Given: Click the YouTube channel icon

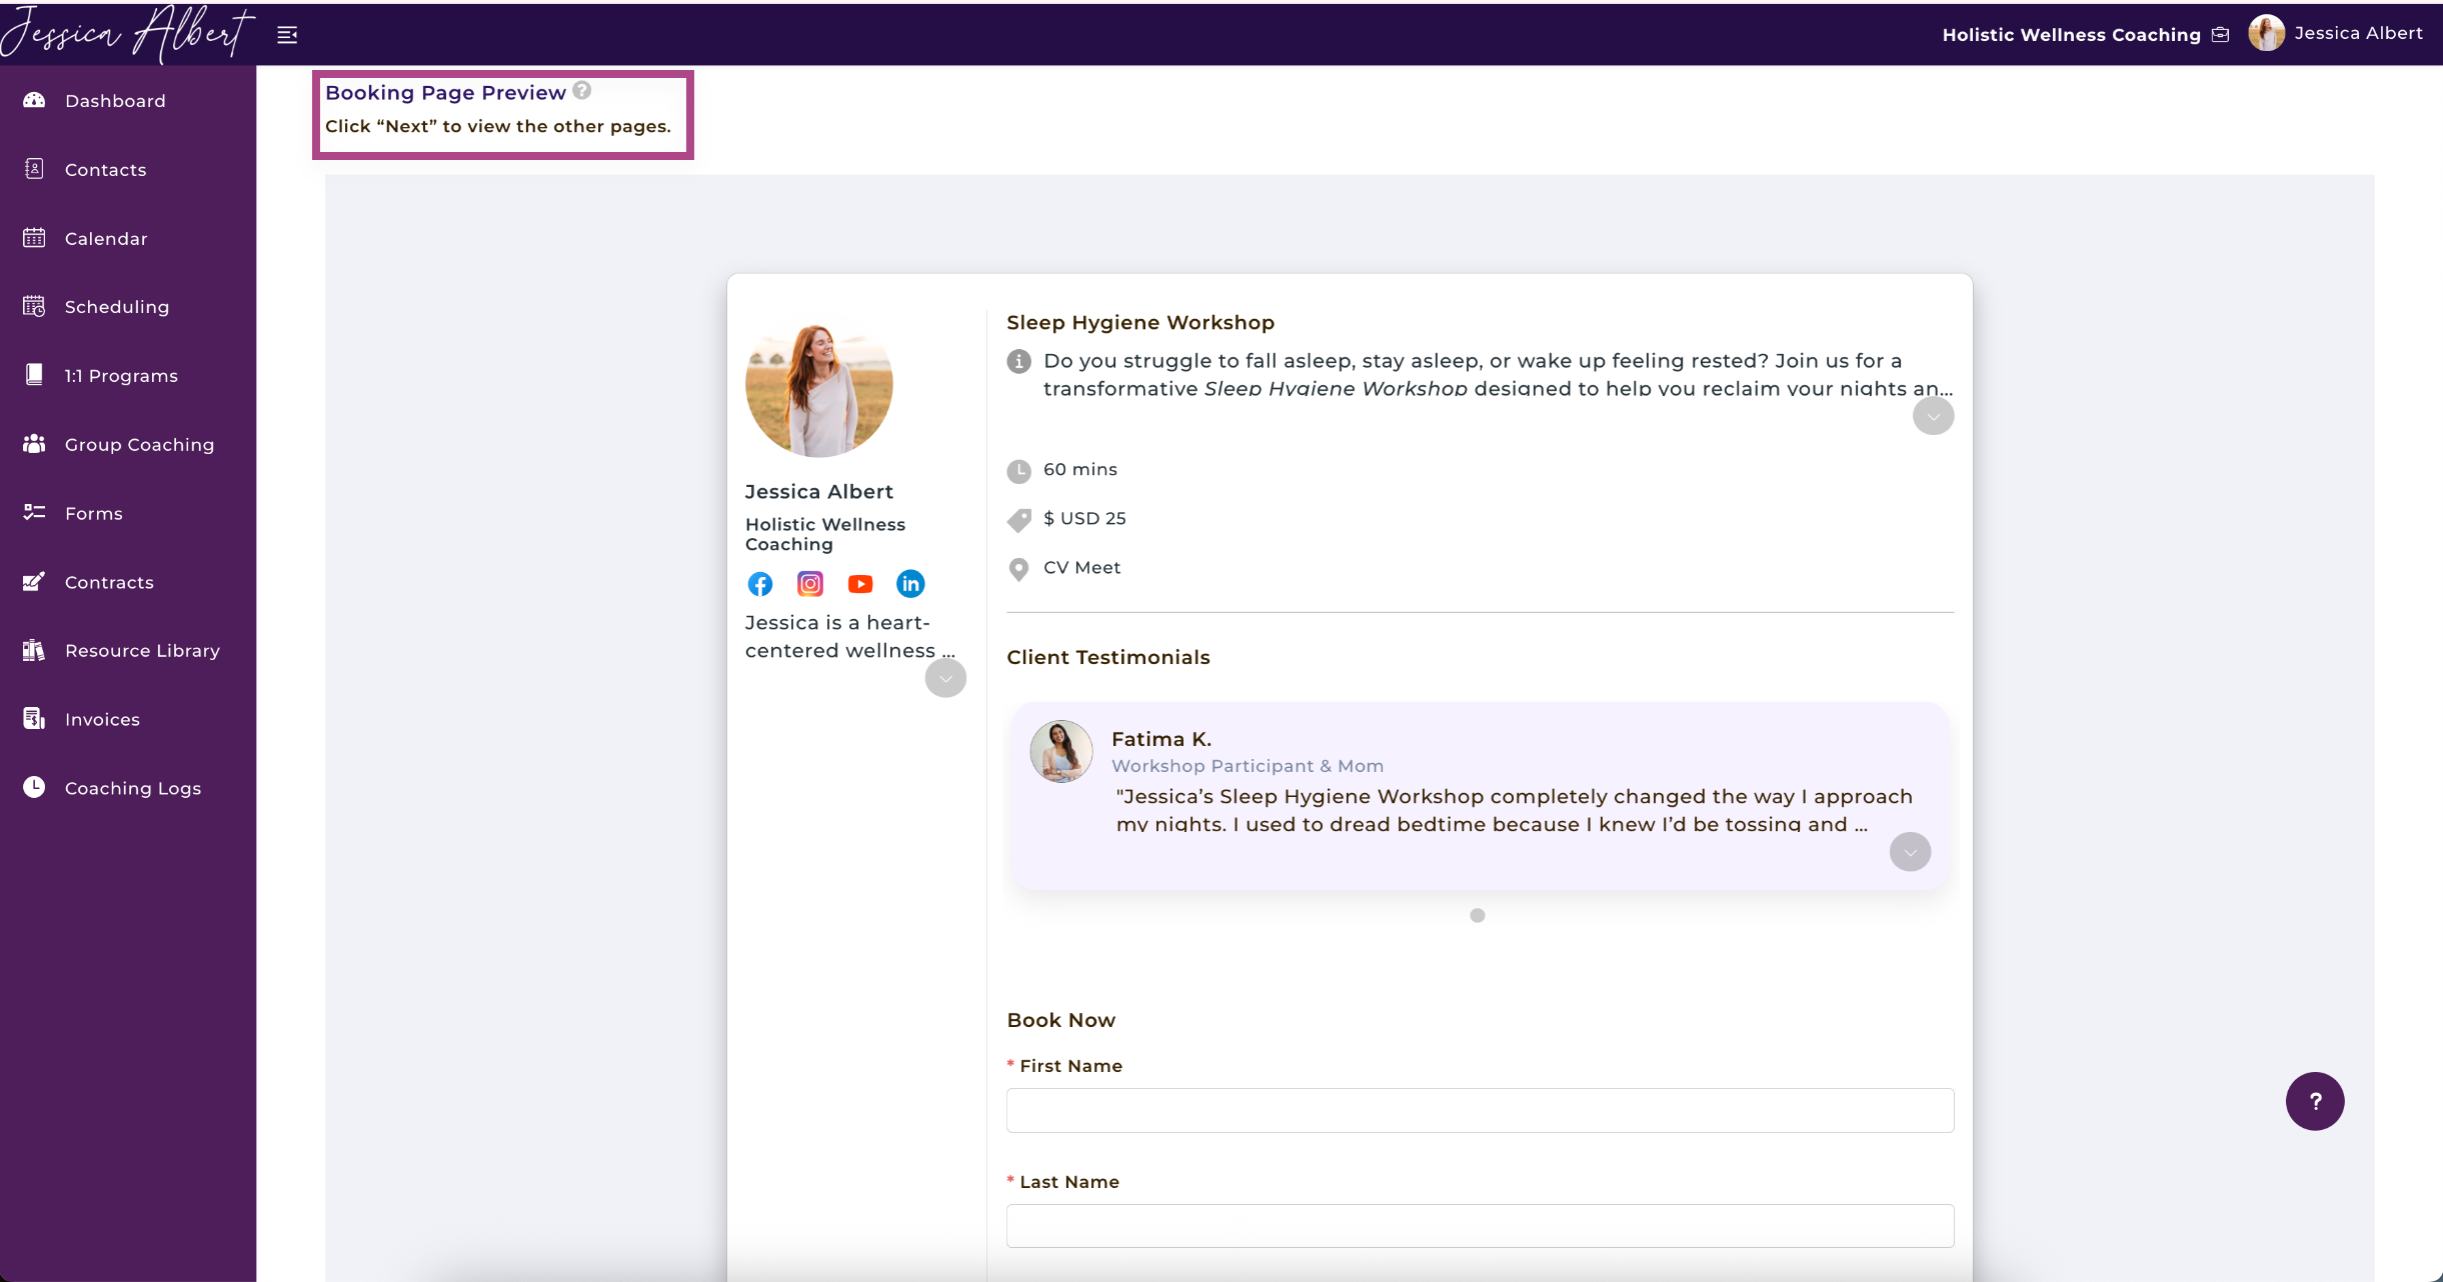Looking at the screenshot, I should [860, 584].
